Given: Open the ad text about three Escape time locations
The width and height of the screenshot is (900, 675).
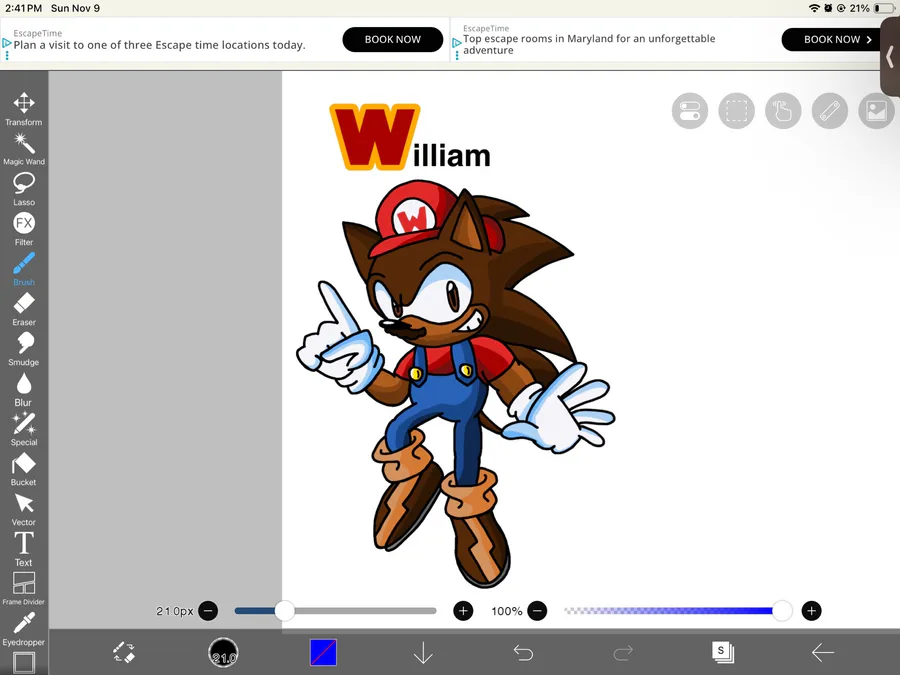Looking at the screenshot, I should point(160,45).
